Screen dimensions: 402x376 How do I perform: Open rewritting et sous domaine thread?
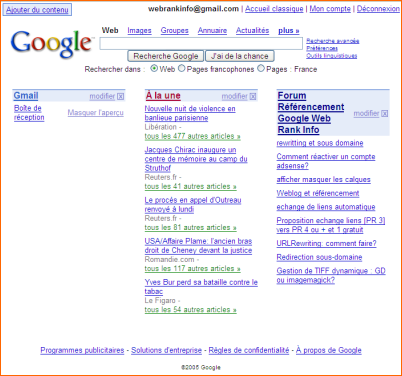tap(320, 143)
